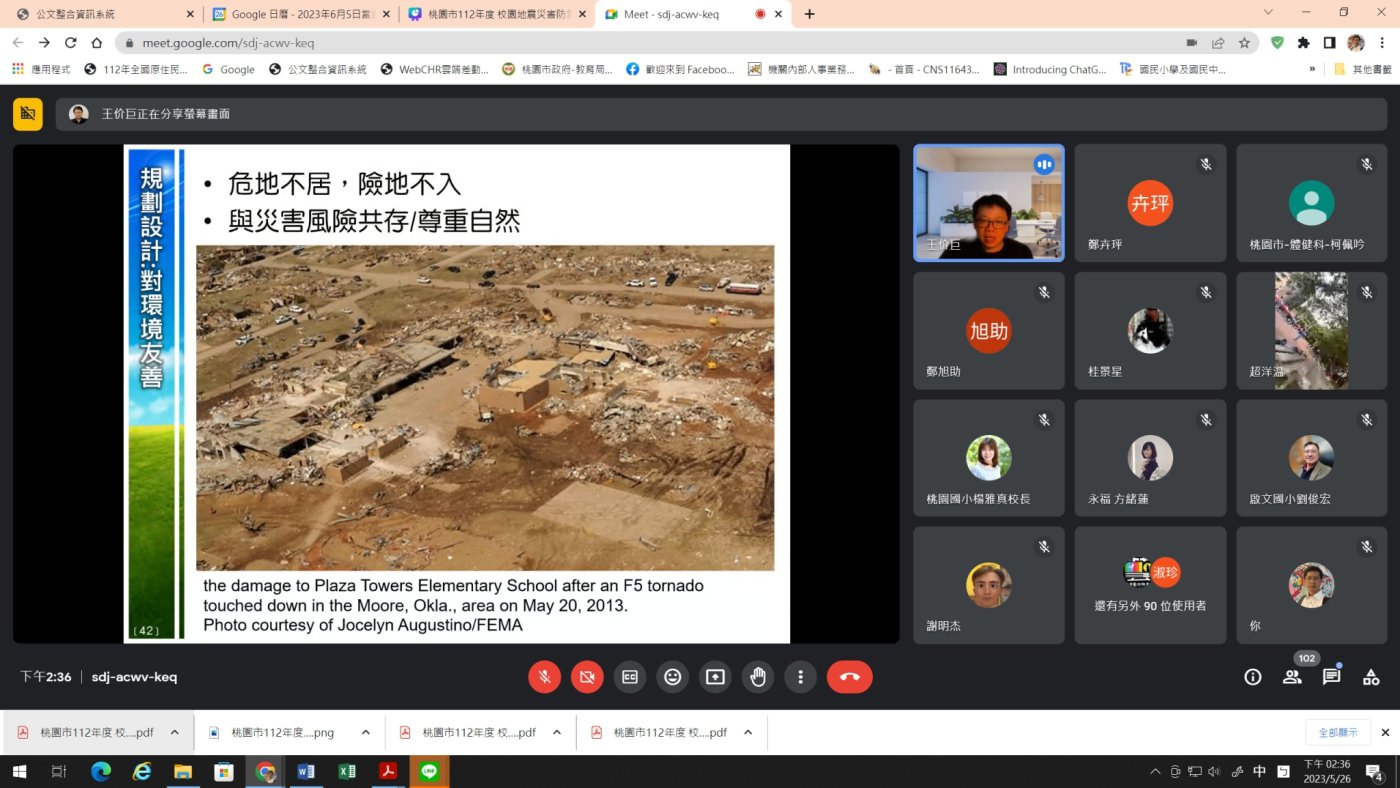
Task: Toggle browser side panel icon
Action: pyautogui.click(x=1329, y=43)
